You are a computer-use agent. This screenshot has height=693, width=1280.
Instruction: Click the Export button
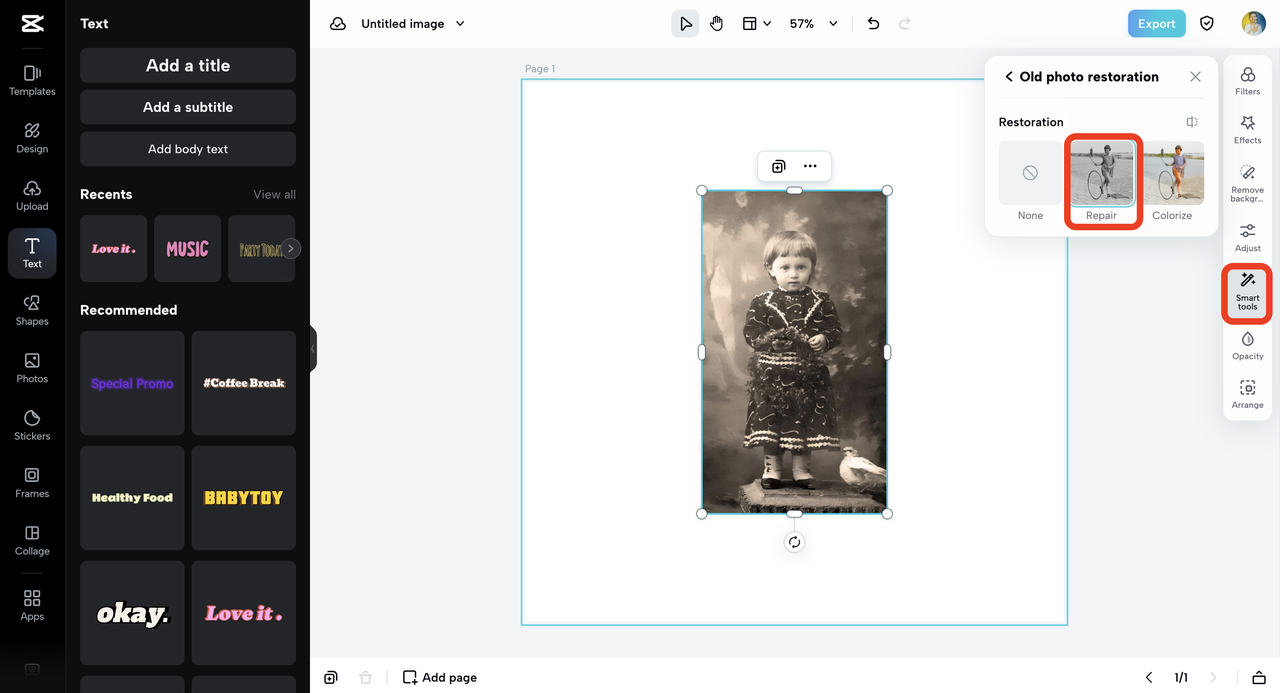click(x=1156, y=24)
